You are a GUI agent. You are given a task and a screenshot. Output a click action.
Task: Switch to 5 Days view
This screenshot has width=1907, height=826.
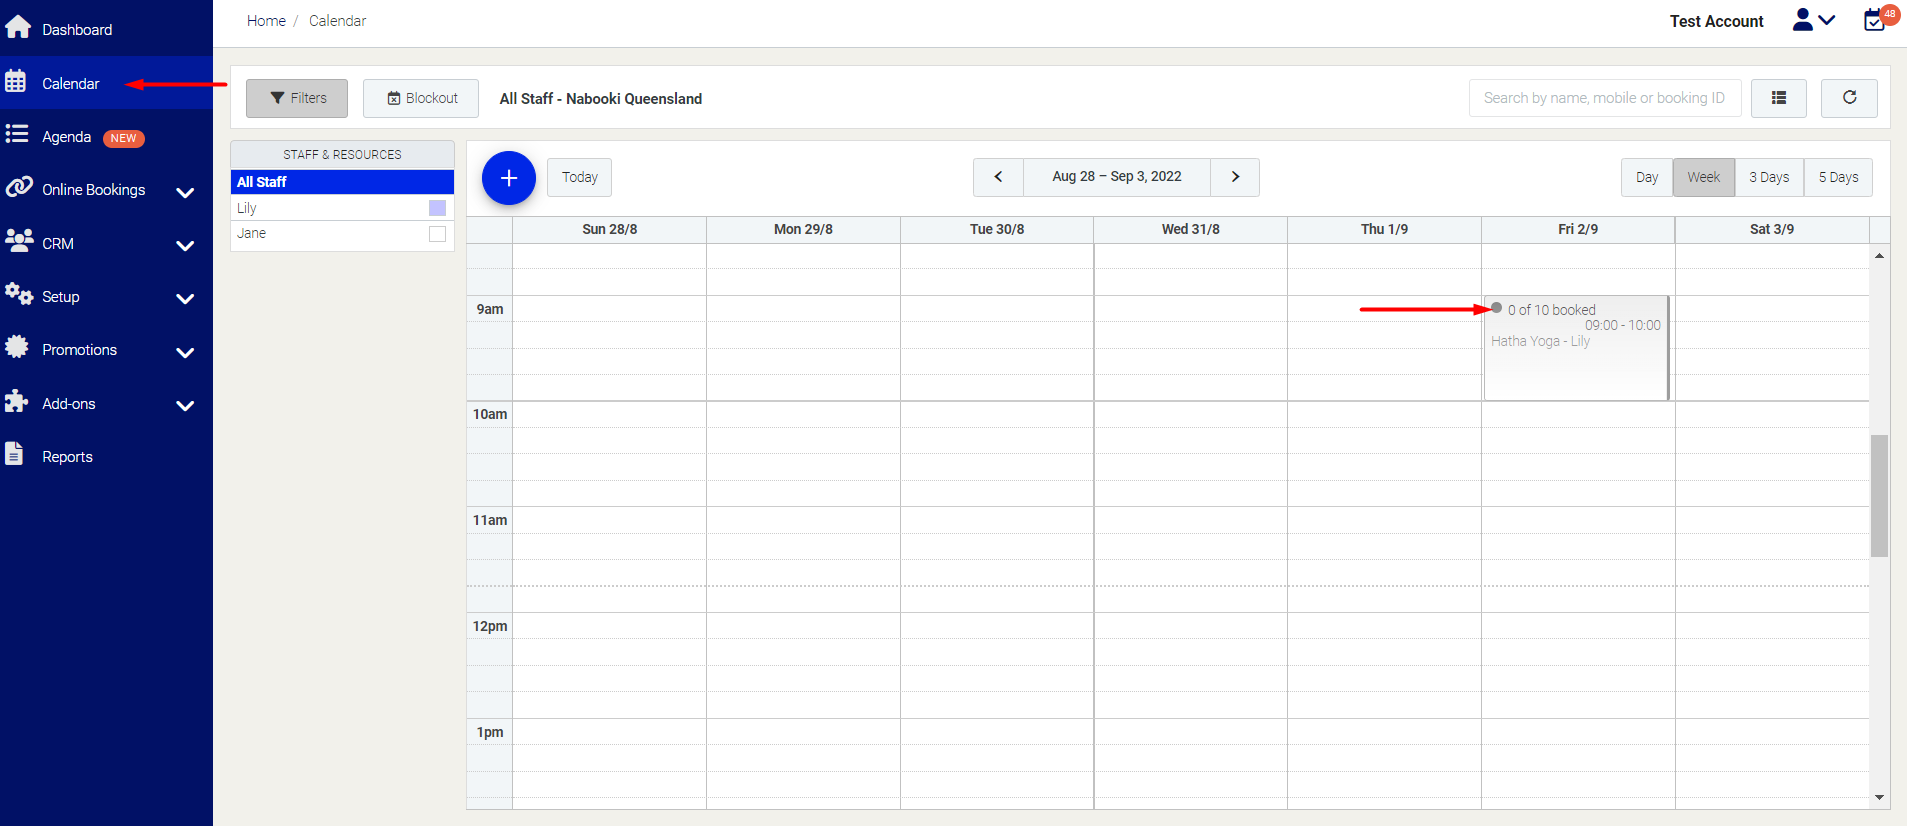click(1838, 177)
